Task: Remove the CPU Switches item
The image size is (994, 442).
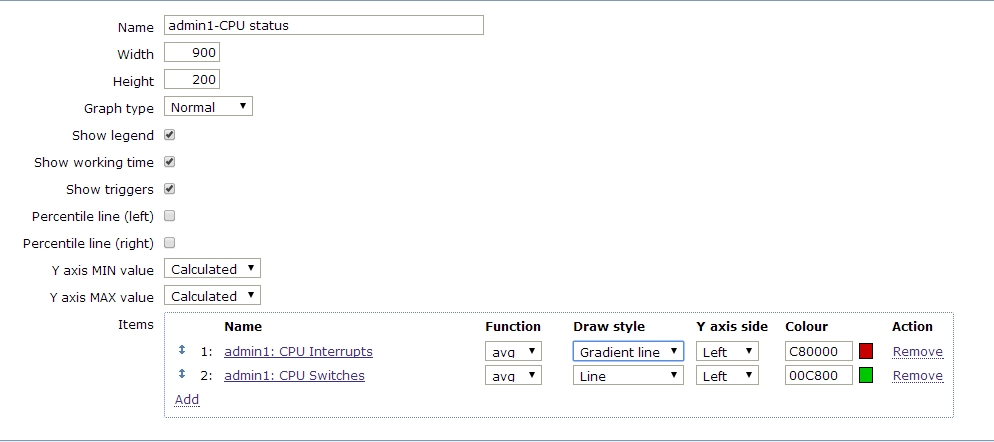Action: 918,375
